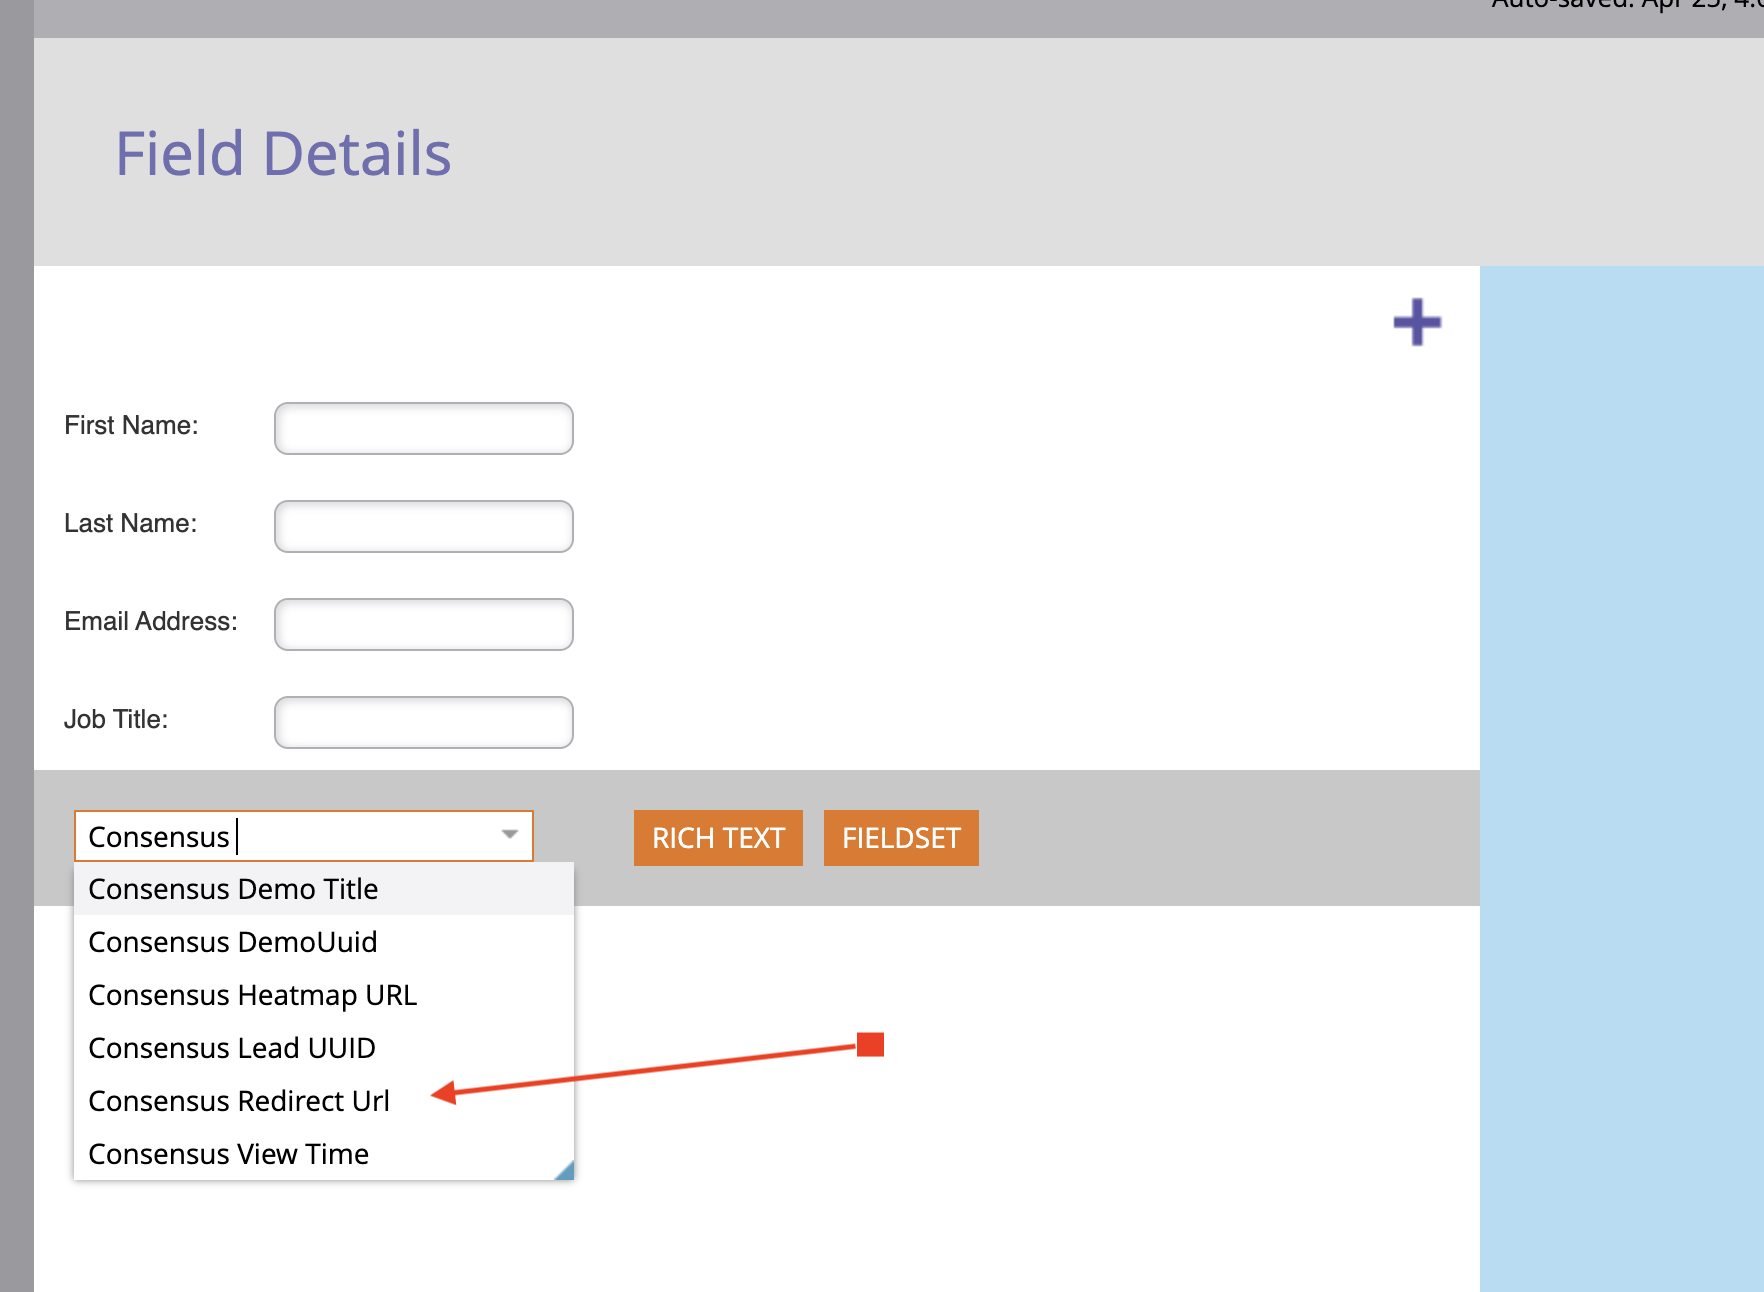Click the Email Address input field

[423, 624]
